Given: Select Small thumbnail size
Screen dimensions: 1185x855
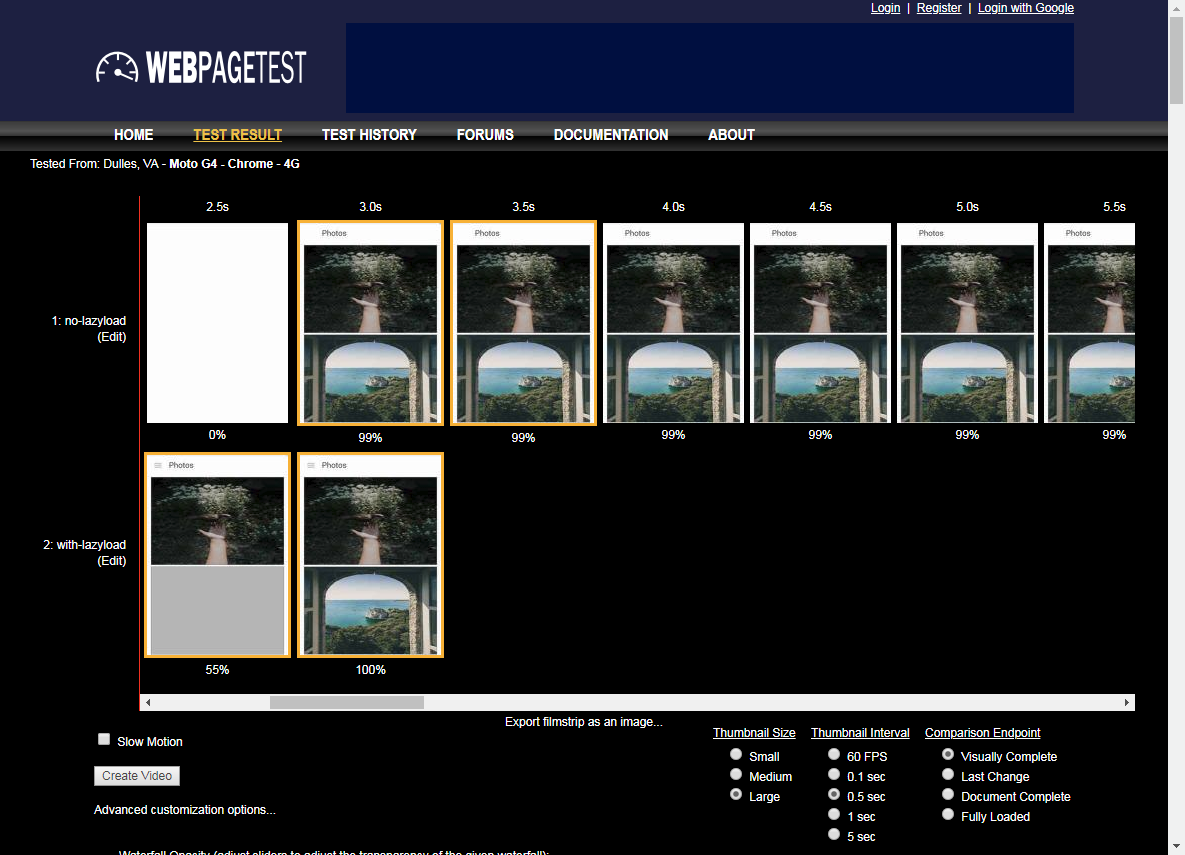Looking at the screenshot, I should [737, 755].
